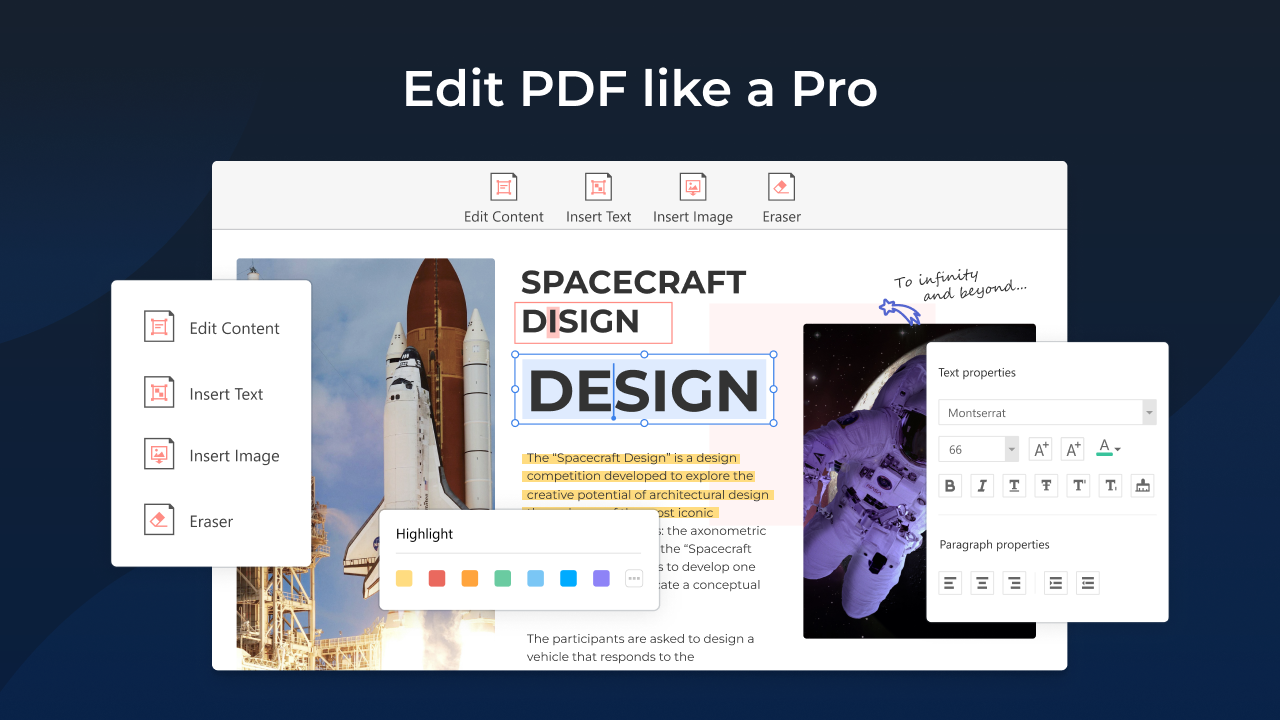Image resolution: width=1280 pixels, height=720 pixels.
Task: Click the Edit Content icon in the left panel
Action: click(159, 326)
